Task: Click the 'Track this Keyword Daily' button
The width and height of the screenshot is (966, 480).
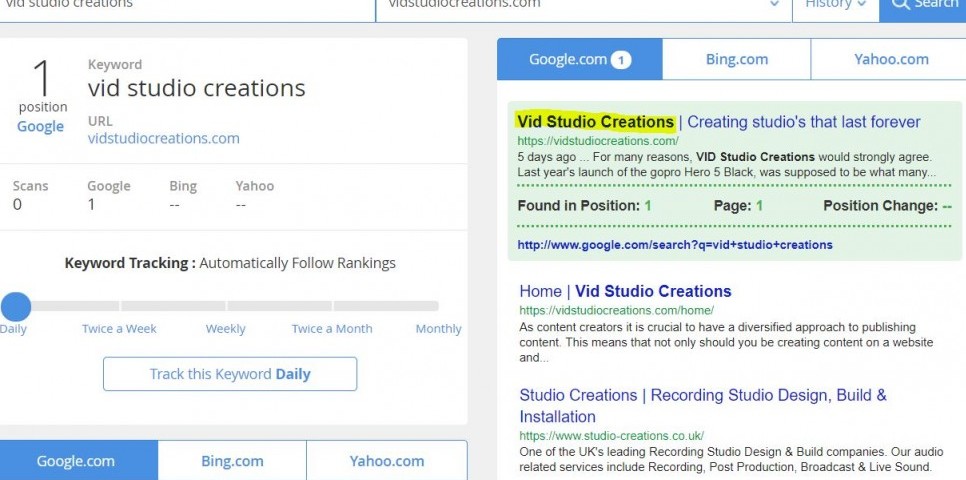Action: pyautogui.click(x=230, y=374)
